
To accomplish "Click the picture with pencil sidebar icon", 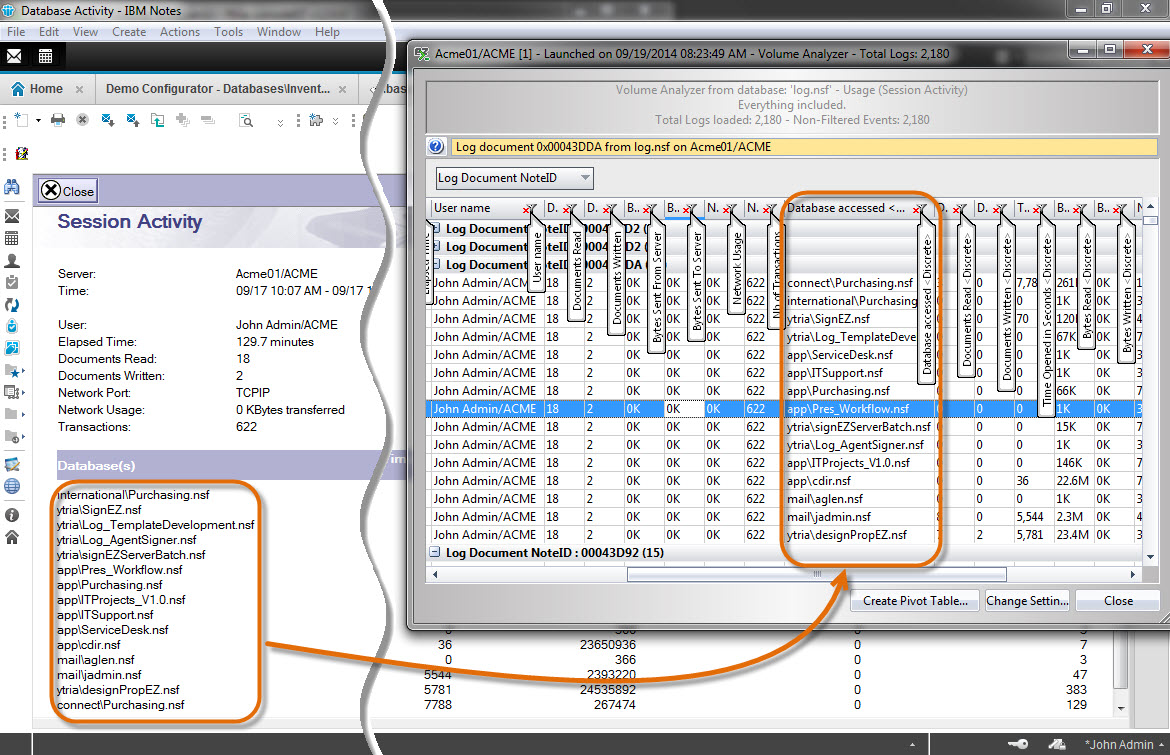I will (x=12, y=464).
